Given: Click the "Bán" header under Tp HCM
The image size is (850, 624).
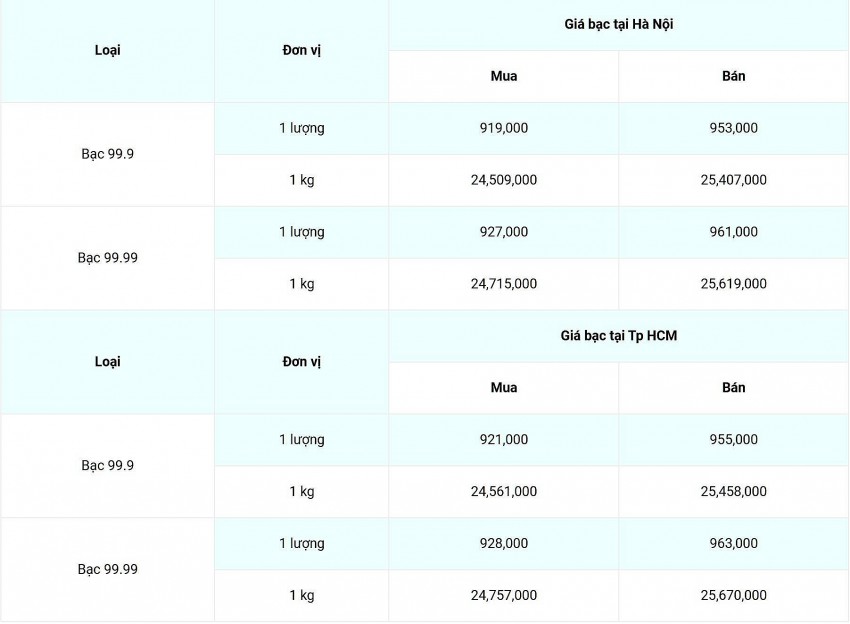Looking at the screenshot, I should 733,388.
